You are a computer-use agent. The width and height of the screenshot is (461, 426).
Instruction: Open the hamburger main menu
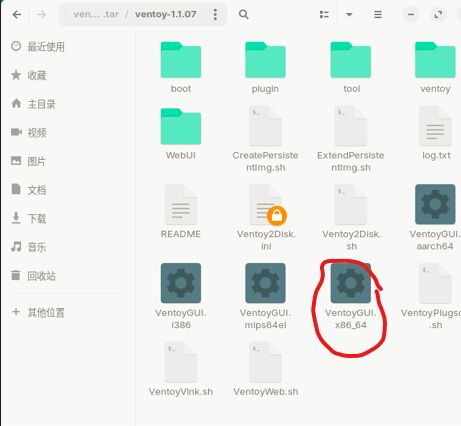pyautogui.click(x=378, y=14)
